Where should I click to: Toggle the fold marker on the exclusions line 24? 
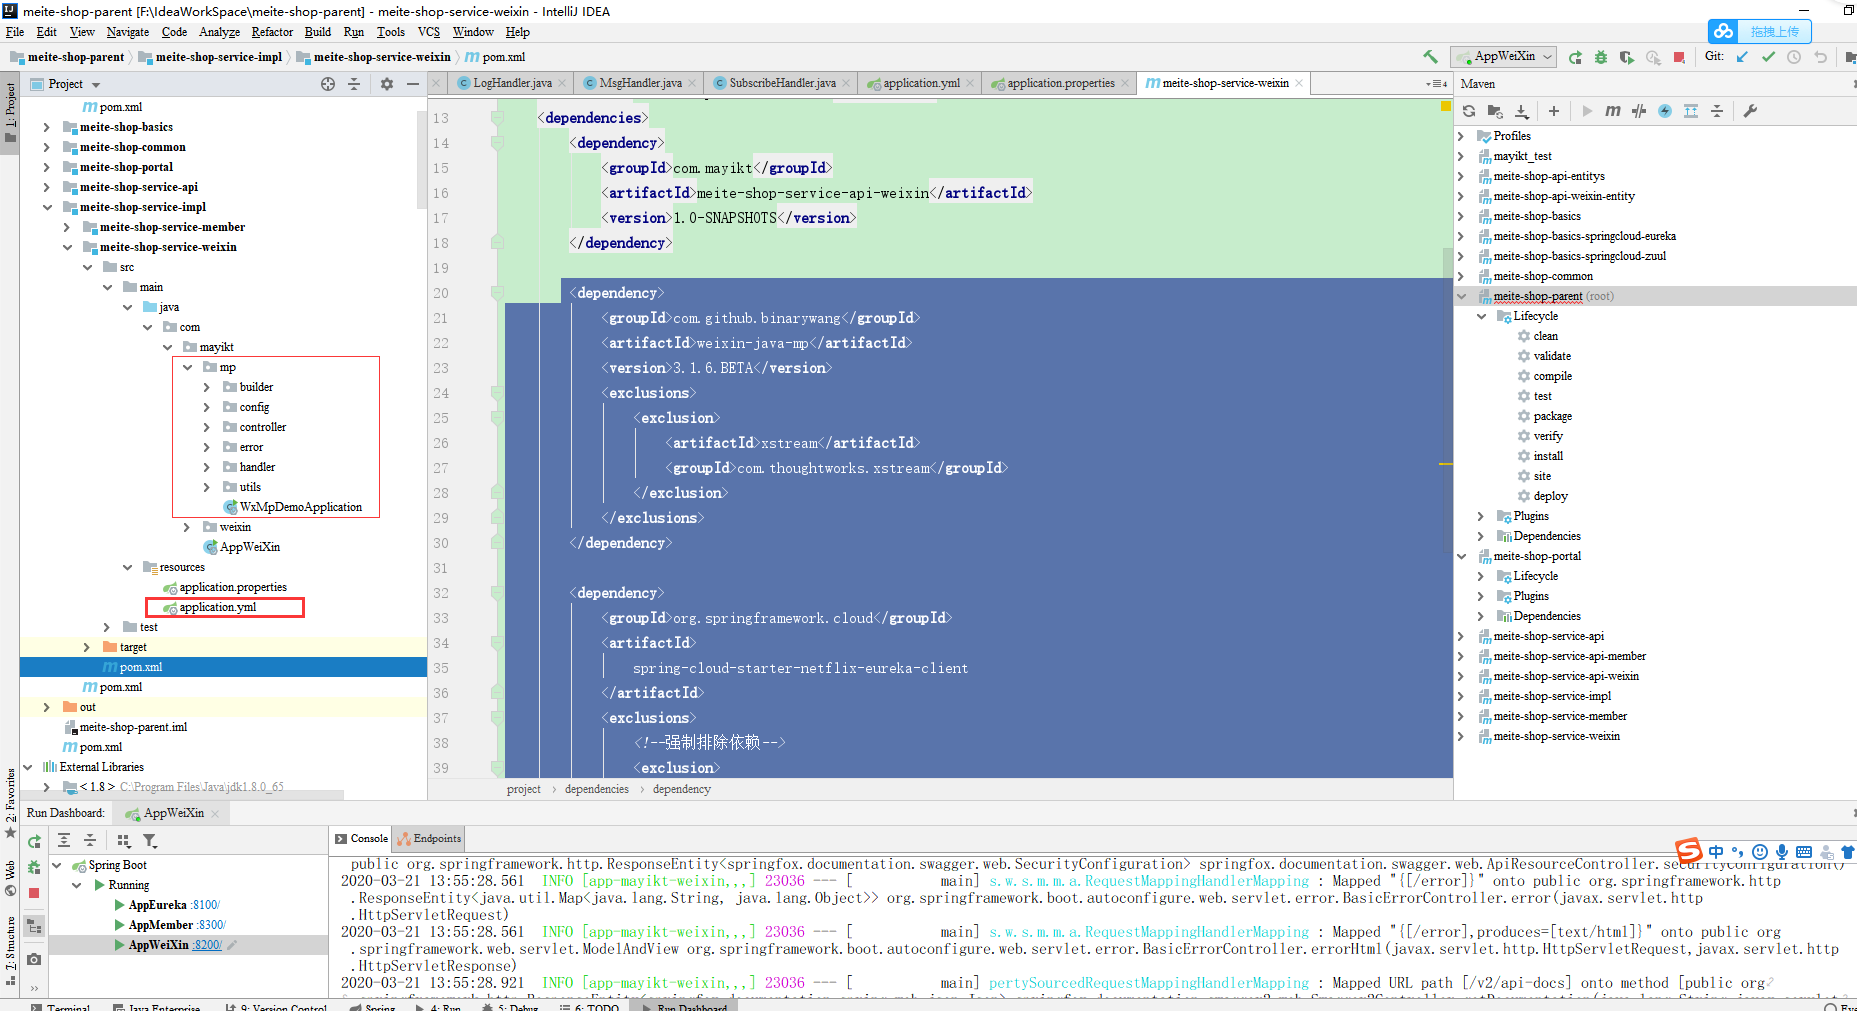(x=497, y=393)
